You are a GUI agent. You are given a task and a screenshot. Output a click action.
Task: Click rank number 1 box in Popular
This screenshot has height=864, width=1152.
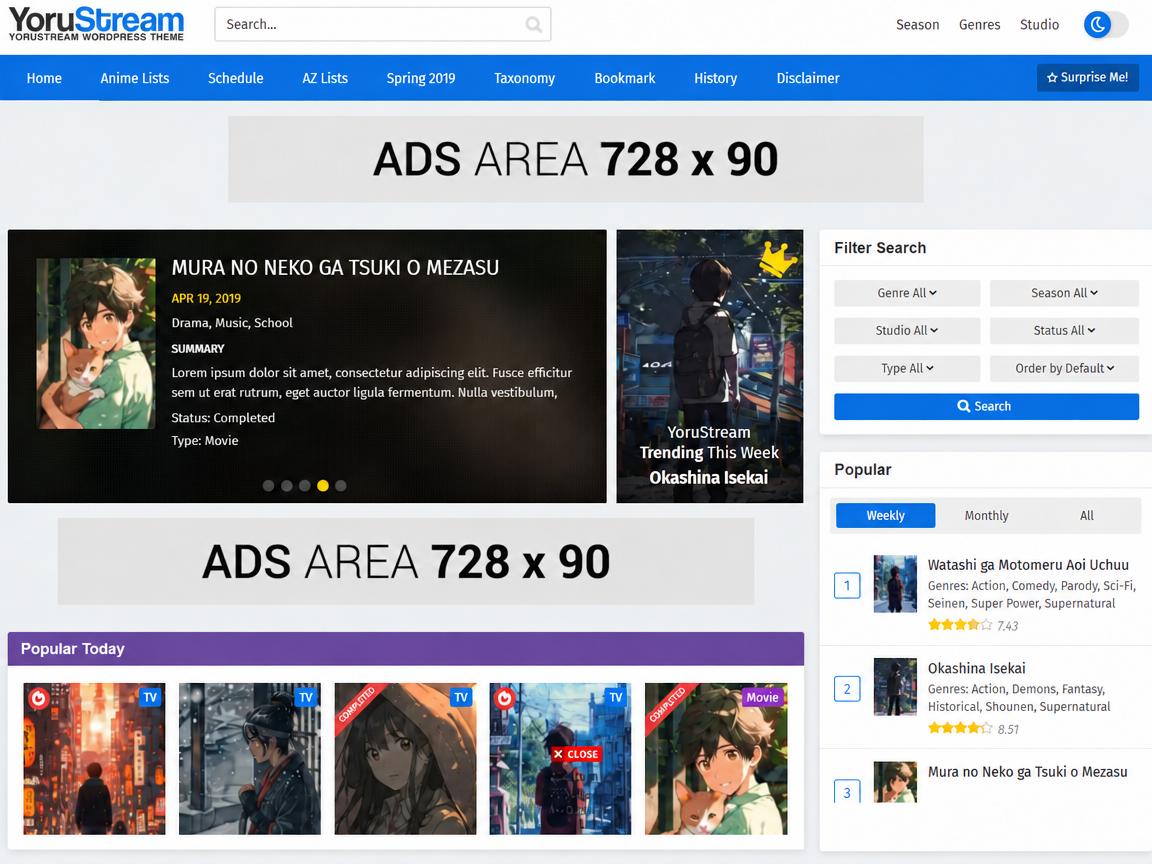click(x=847, y=586)
